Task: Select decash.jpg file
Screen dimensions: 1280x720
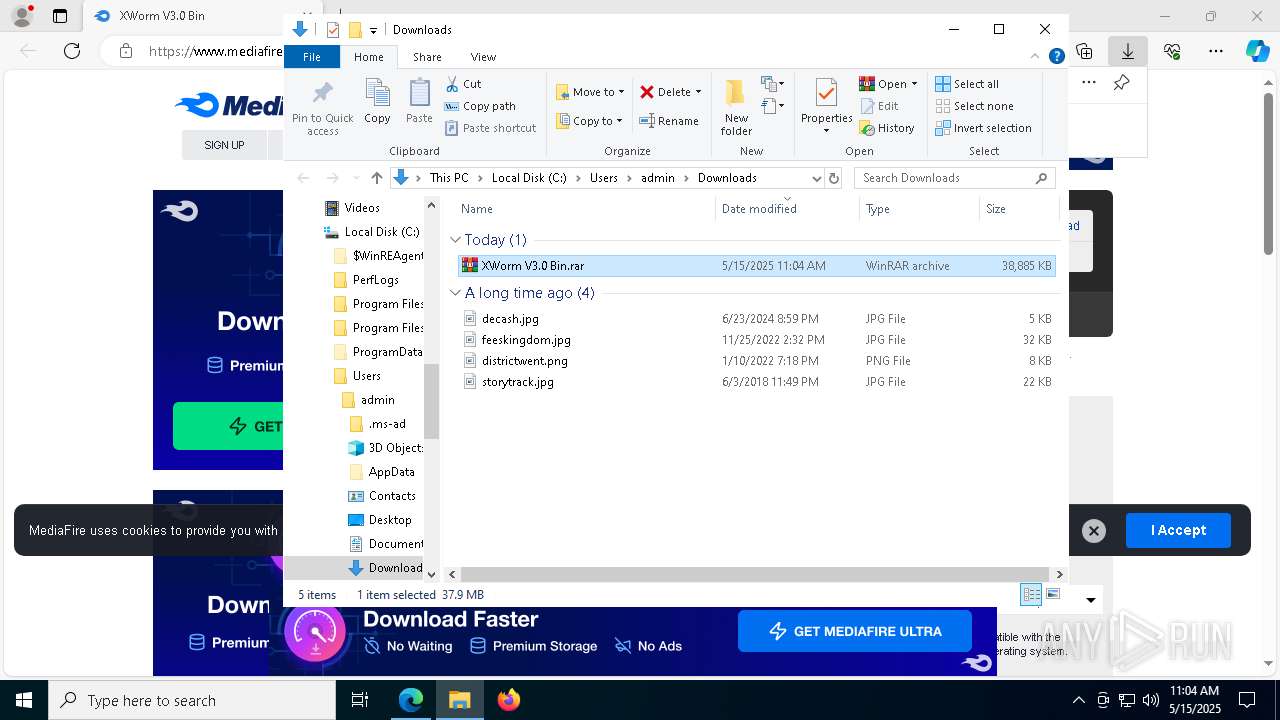Action: click(x=756, y=319)
